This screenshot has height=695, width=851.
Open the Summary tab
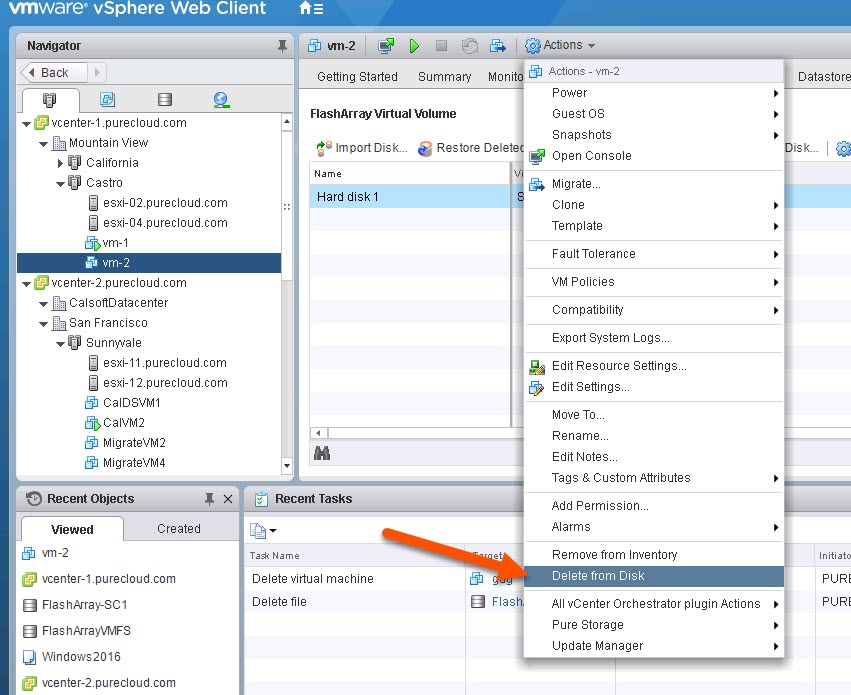coord(444,77)
